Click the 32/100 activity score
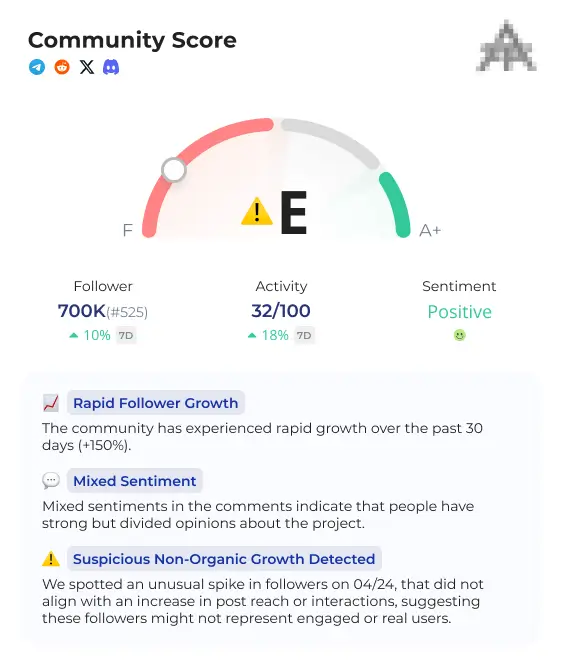 [281, 311]
